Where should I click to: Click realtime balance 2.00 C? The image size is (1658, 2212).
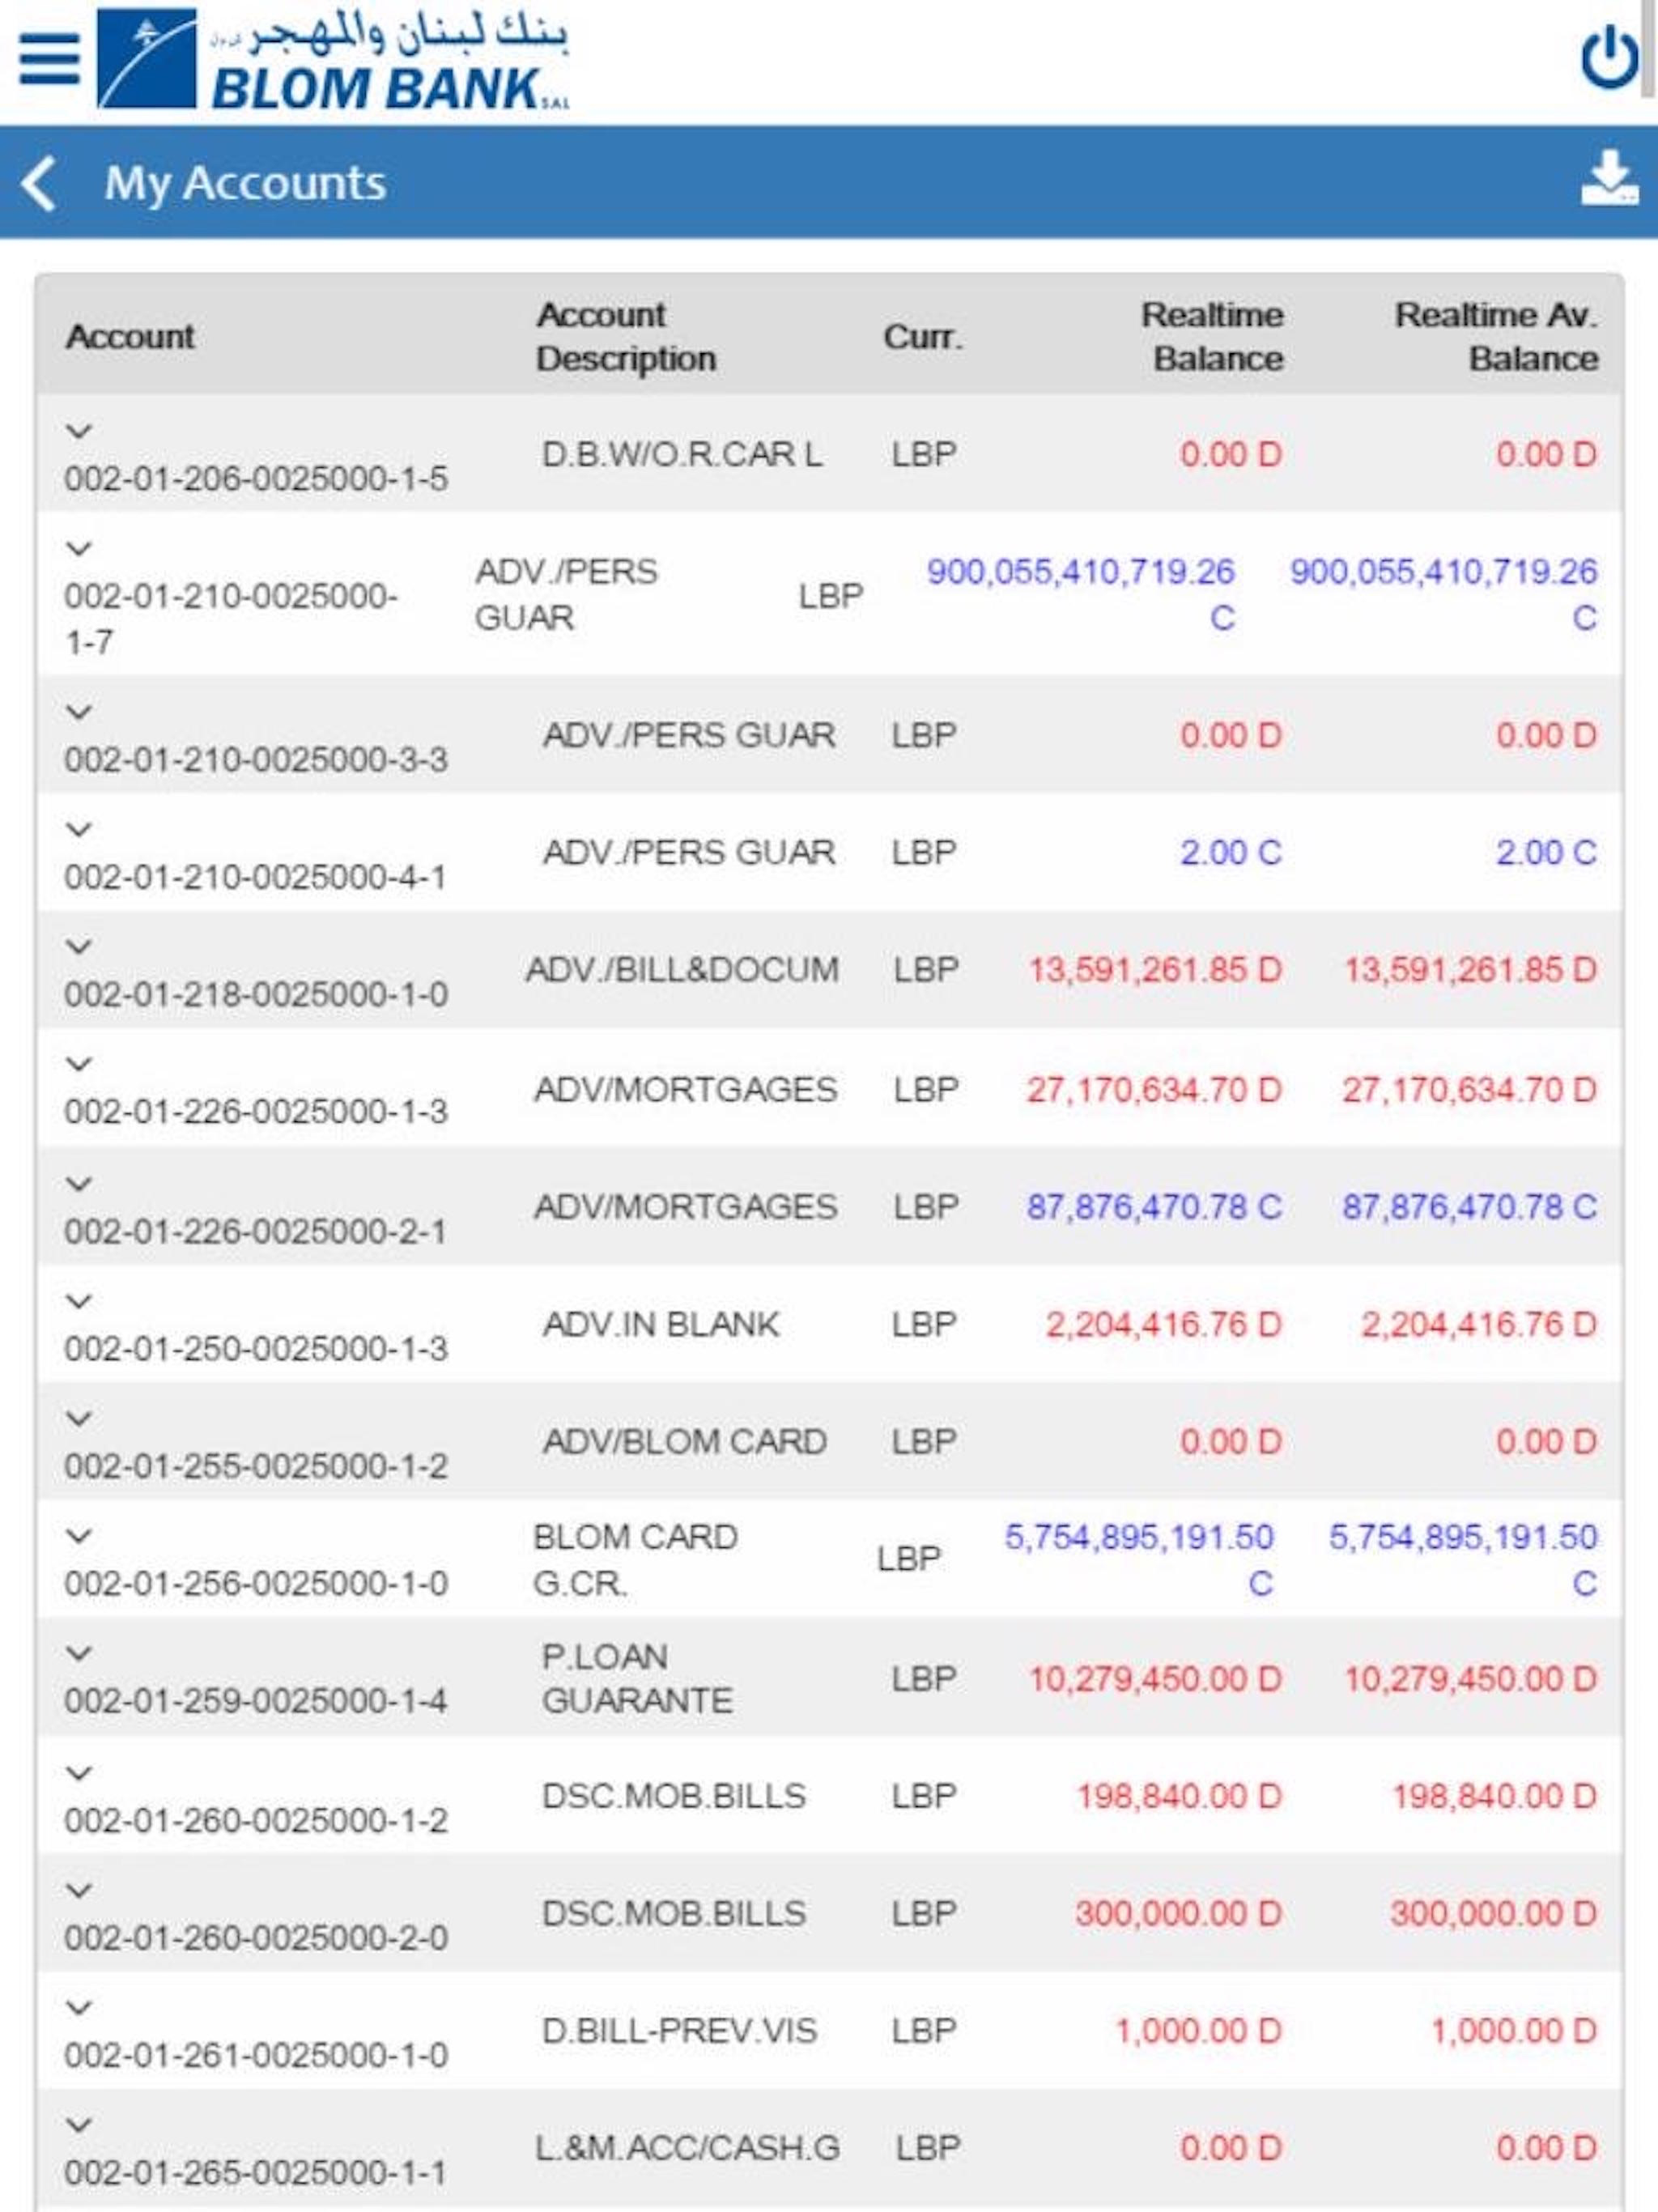(1231, 852)
